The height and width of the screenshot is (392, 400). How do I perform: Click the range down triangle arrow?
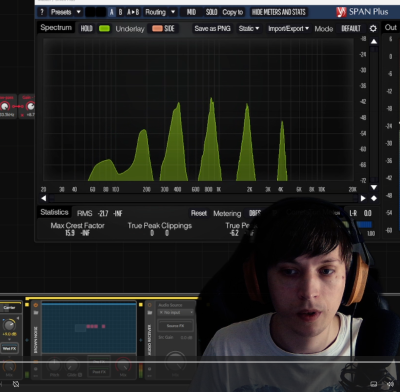pos(374,188)
